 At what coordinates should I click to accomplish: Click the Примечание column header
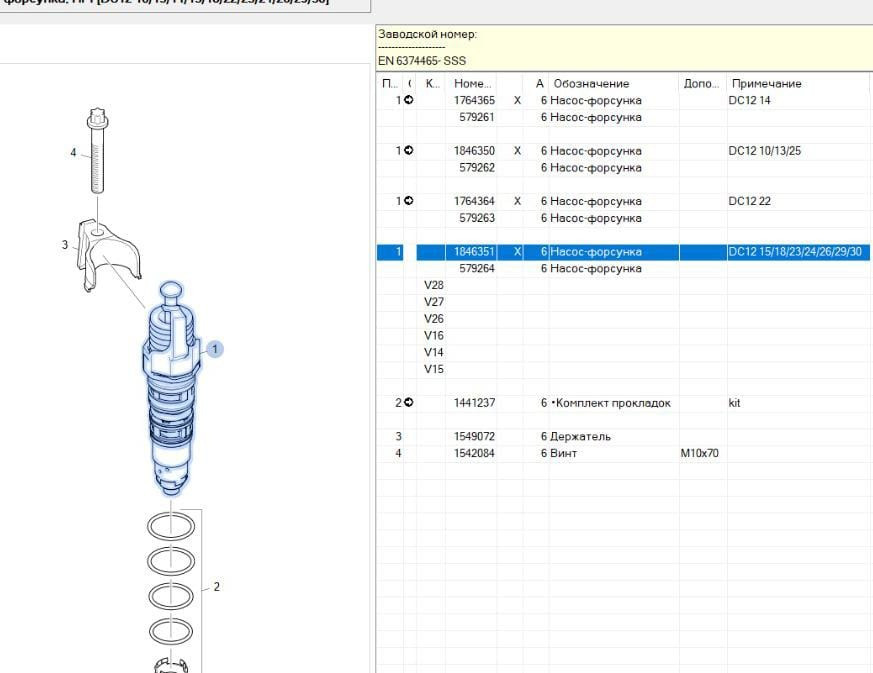pos(766,84)
